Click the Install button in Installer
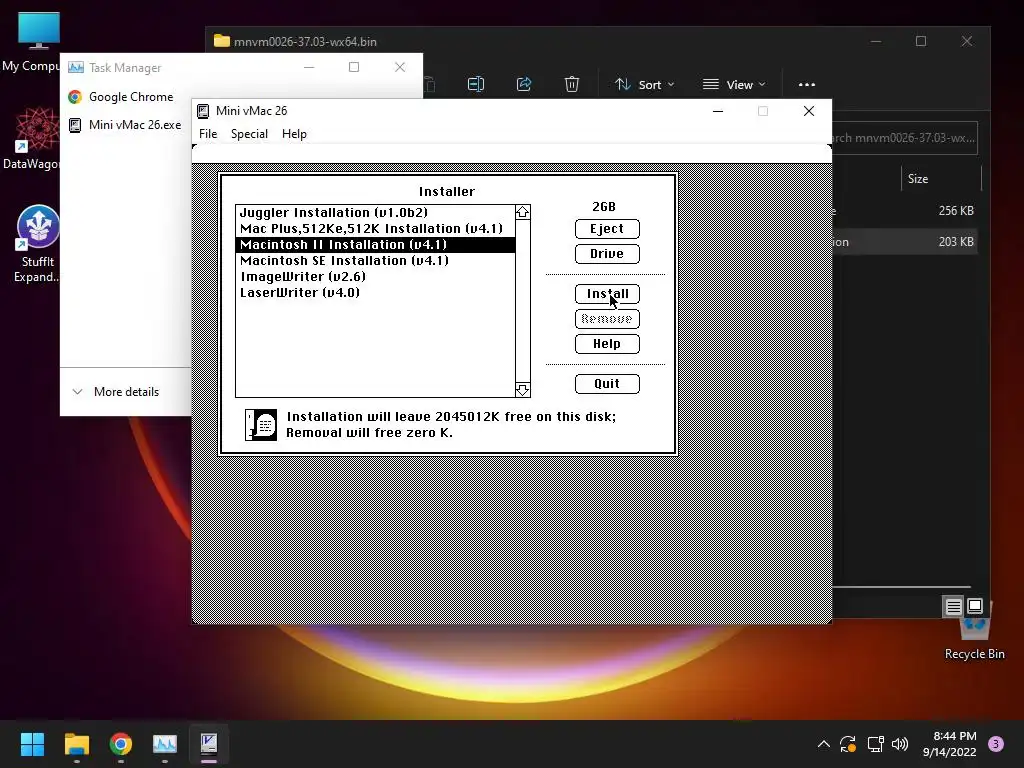 [607, 294]
